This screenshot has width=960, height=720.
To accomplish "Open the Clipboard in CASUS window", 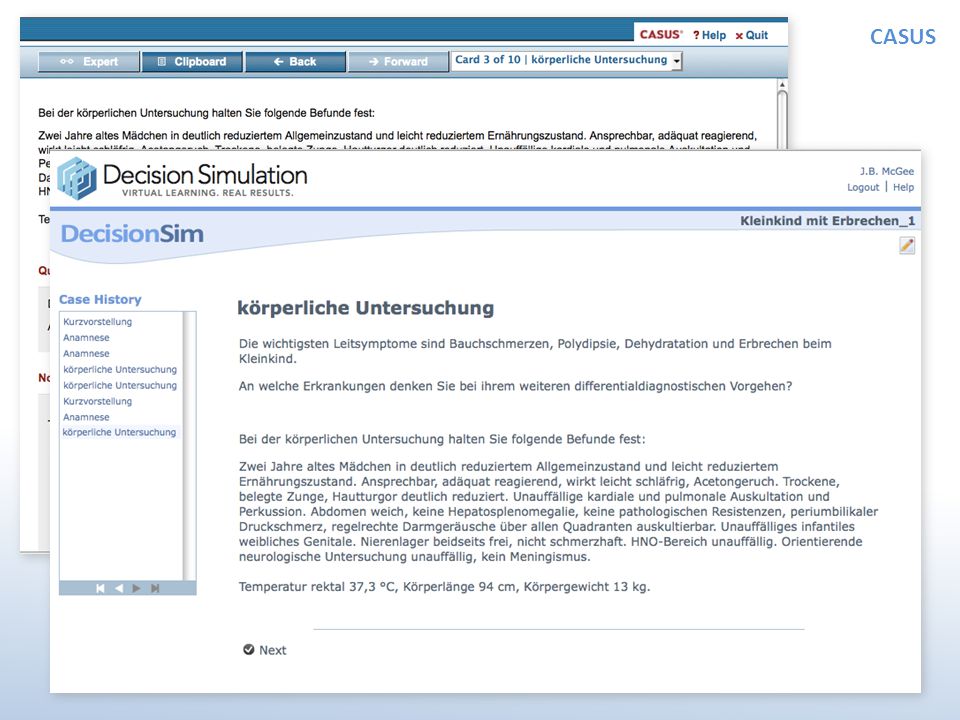I will pos(192,62).
